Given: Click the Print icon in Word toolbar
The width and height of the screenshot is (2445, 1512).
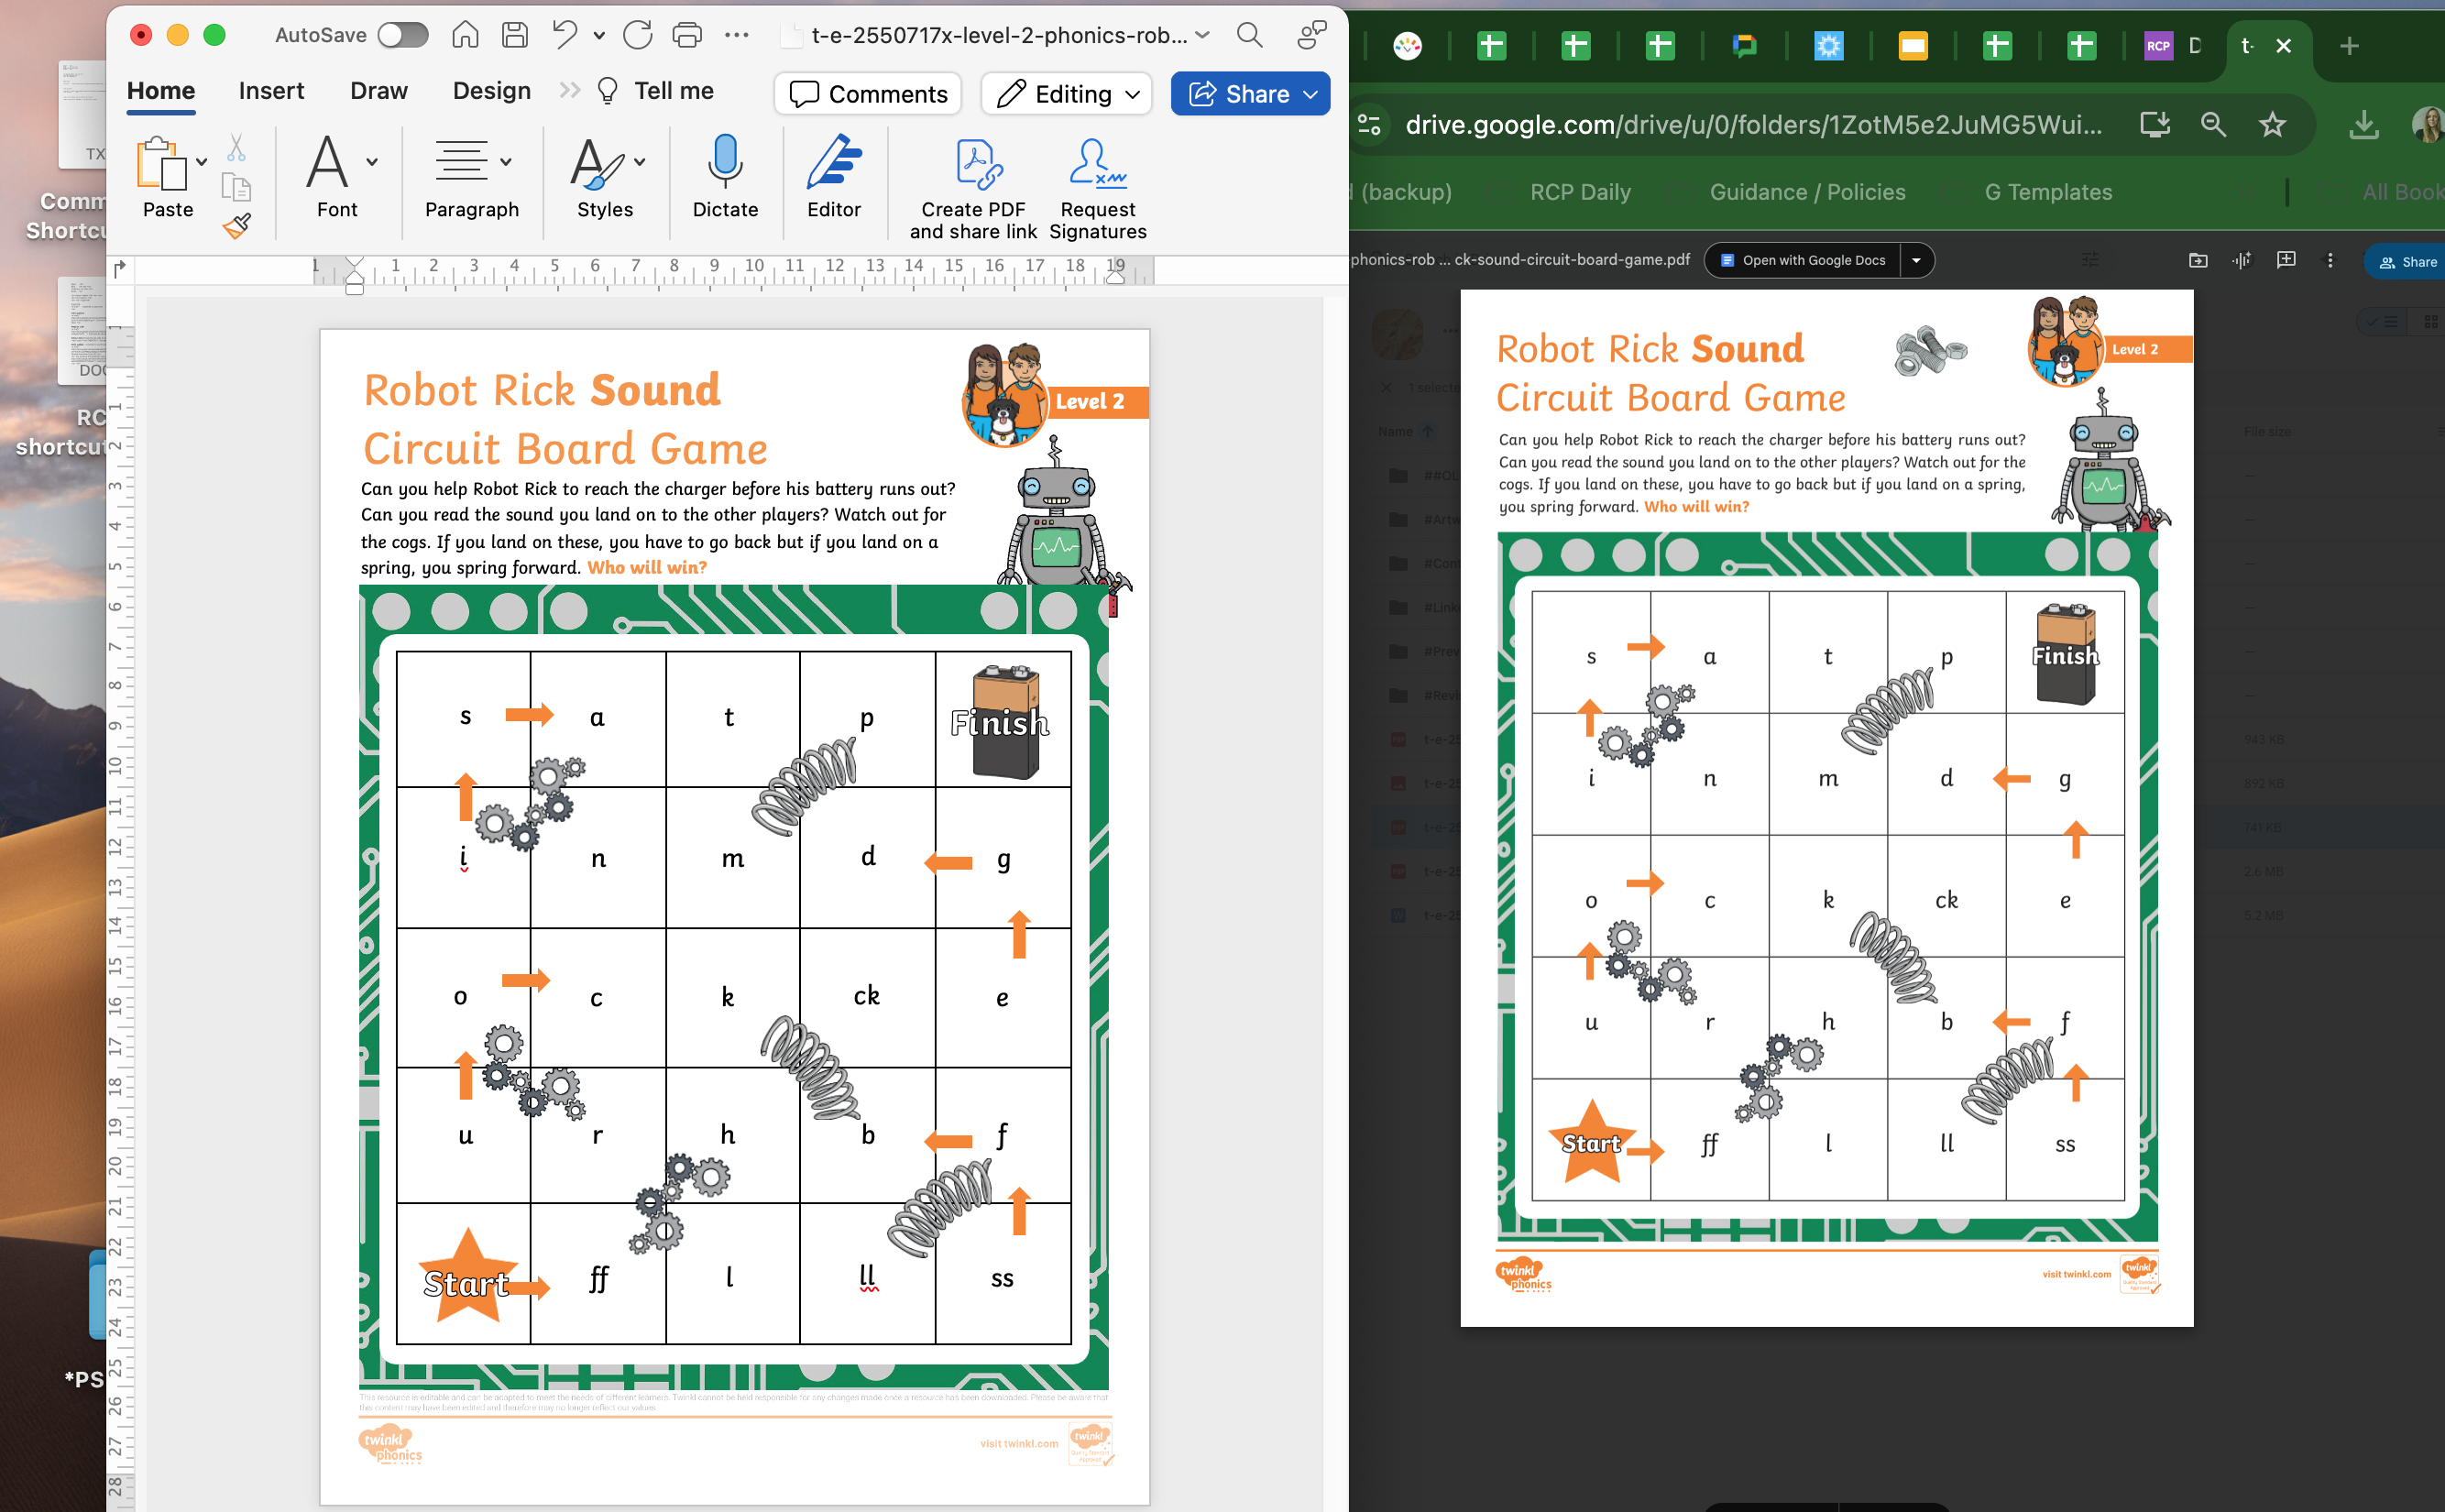Looking at the screenshot, I should [x=687, y=35].
